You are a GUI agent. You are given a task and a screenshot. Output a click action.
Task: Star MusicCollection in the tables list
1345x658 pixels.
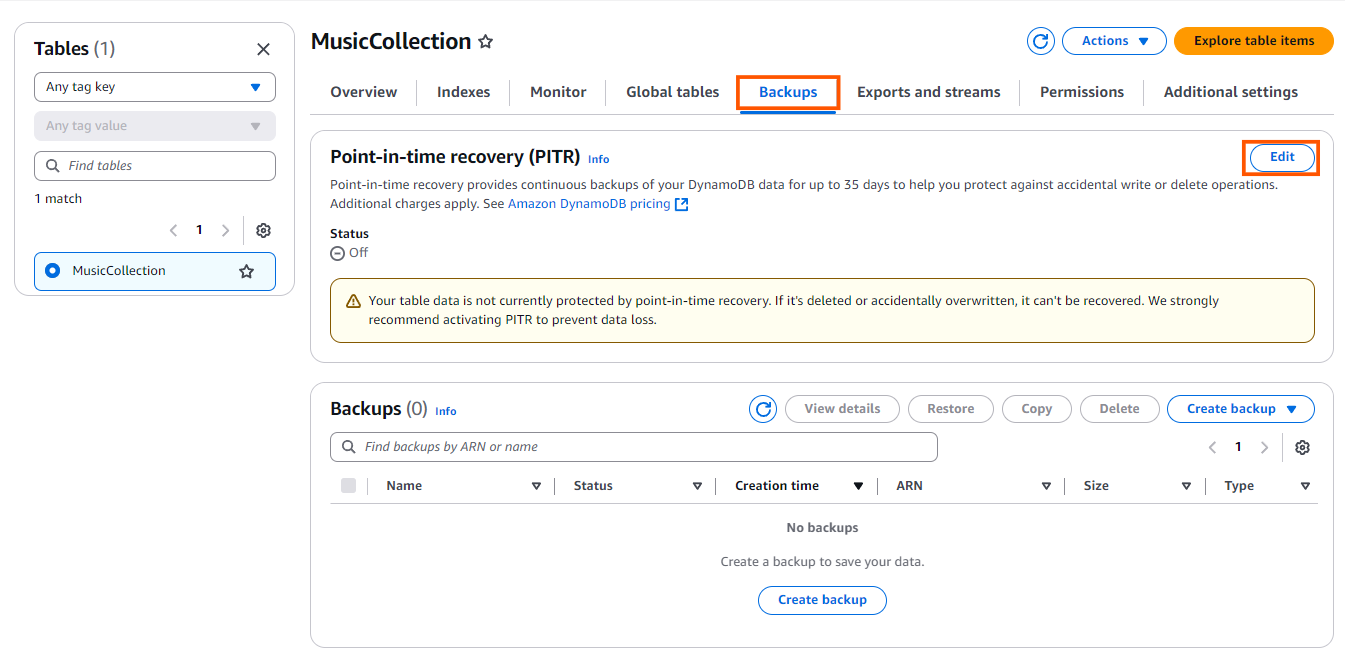tap(247, 271)
